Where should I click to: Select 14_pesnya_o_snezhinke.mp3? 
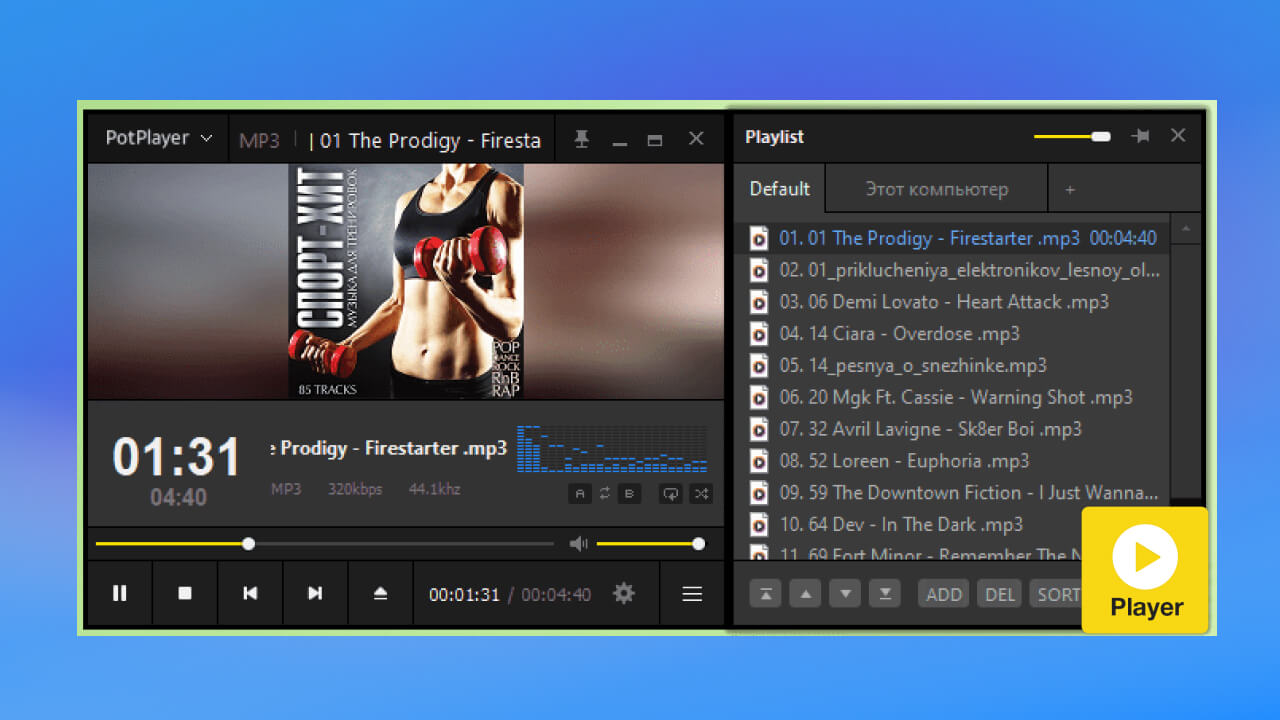[953, 365]
